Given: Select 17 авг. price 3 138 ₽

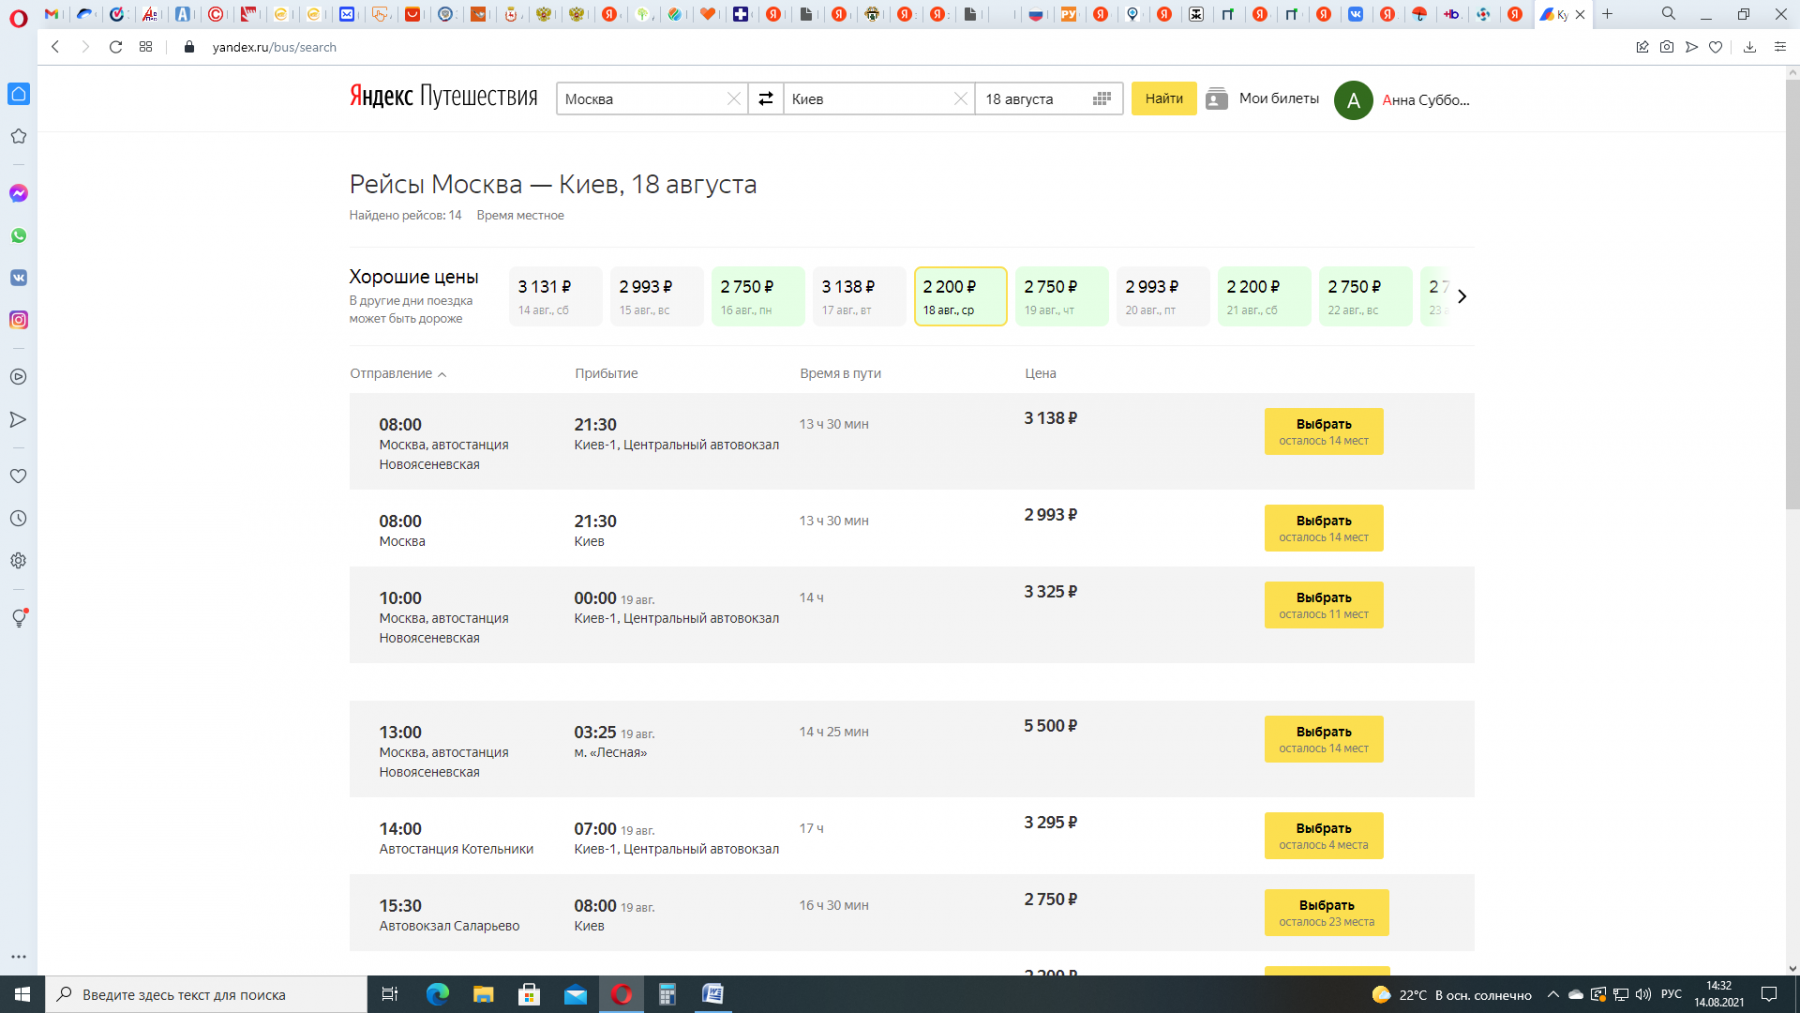Looking at the screenshot, I should (859, 296).
